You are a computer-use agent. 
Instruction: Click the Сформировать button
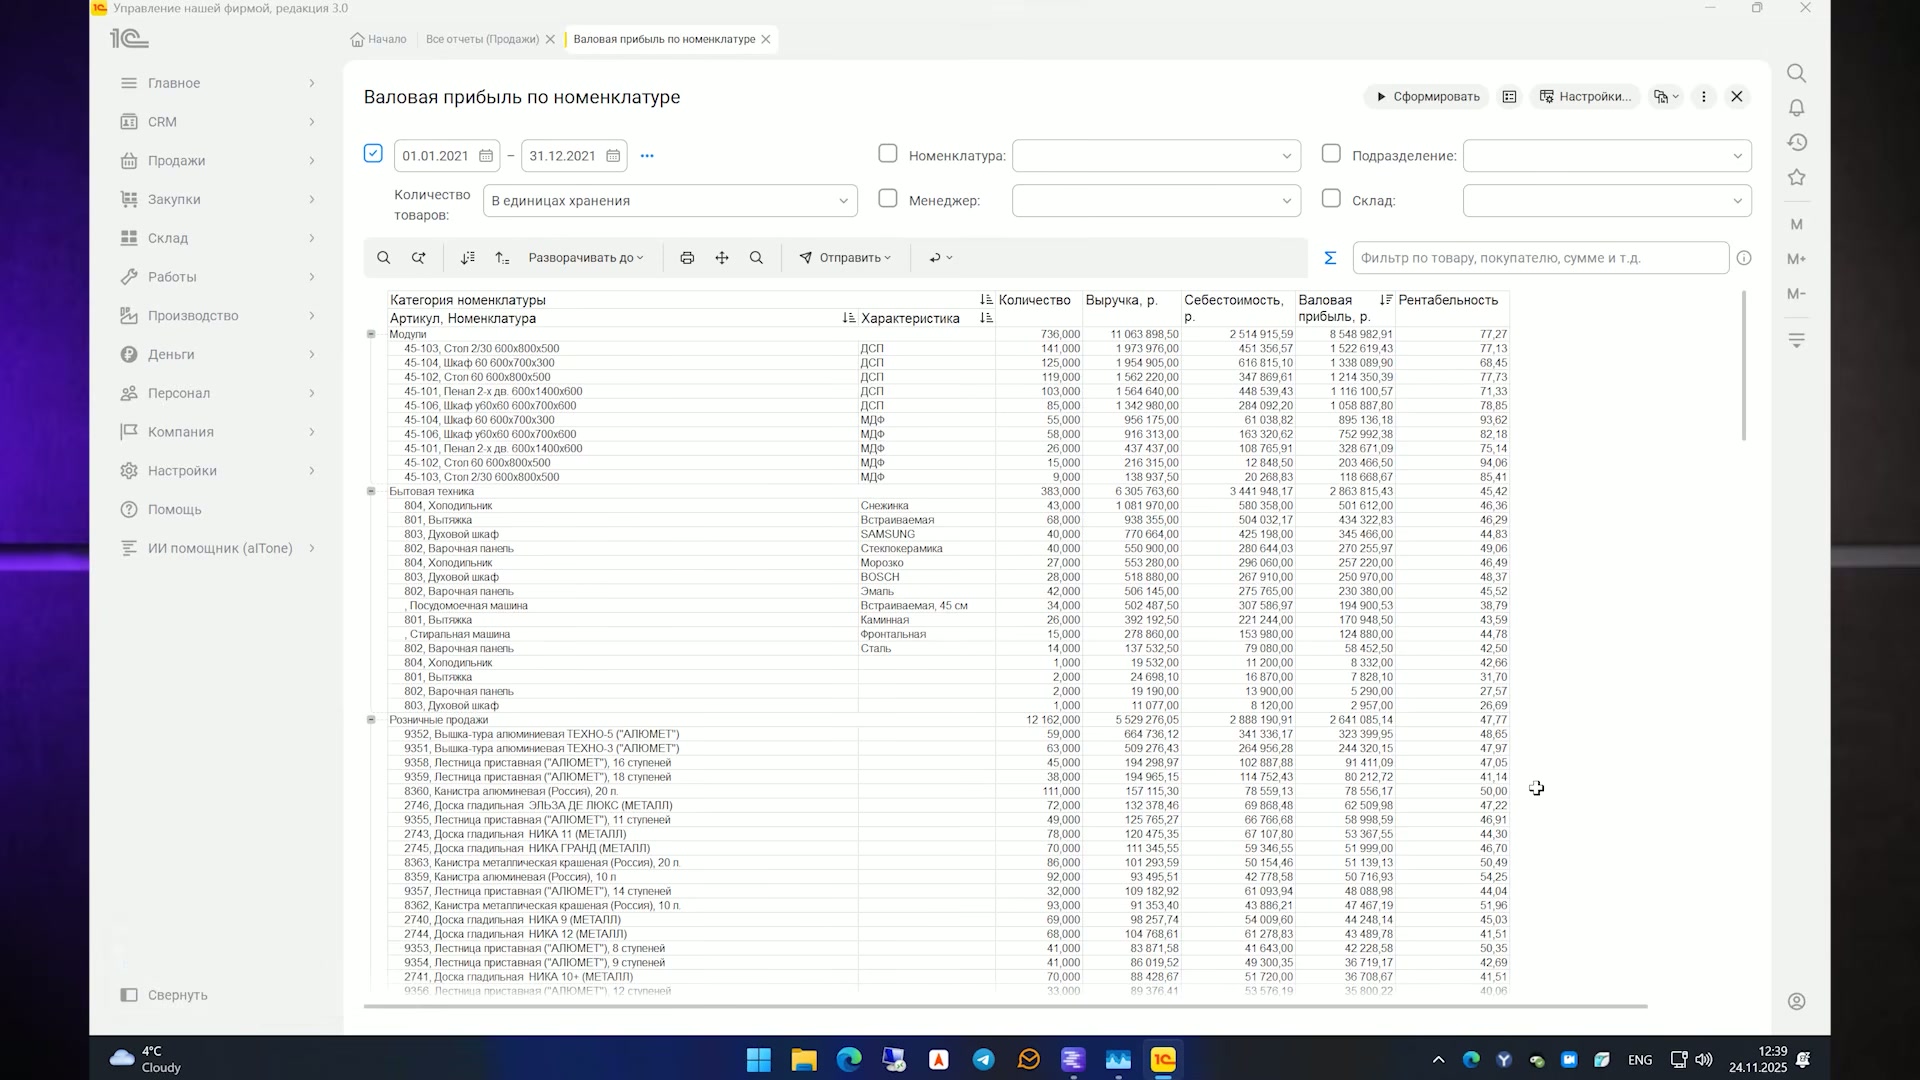point(1427,97)
